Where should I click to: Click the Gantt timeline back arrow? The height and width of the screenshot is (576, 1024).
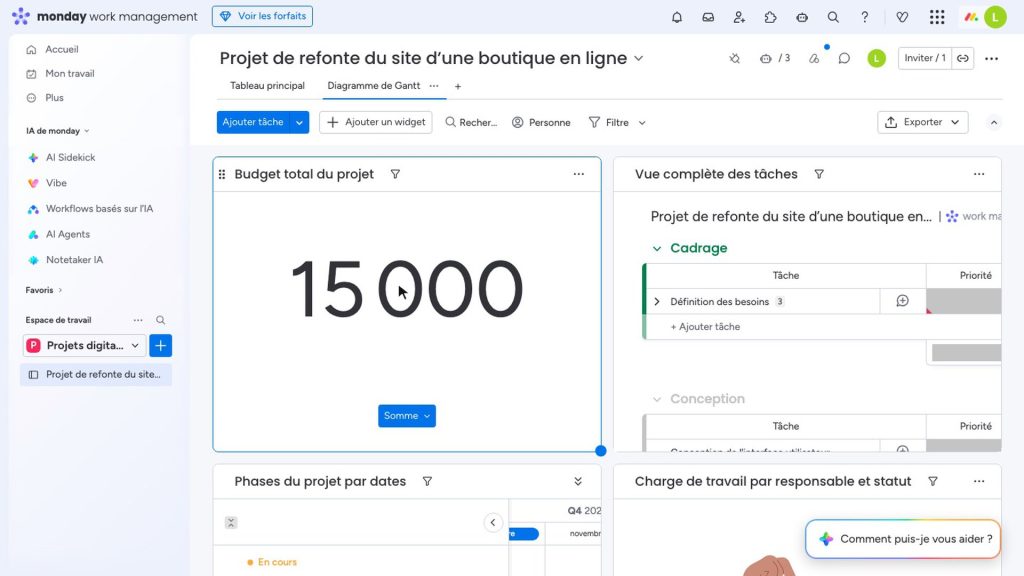click(493, 522)
